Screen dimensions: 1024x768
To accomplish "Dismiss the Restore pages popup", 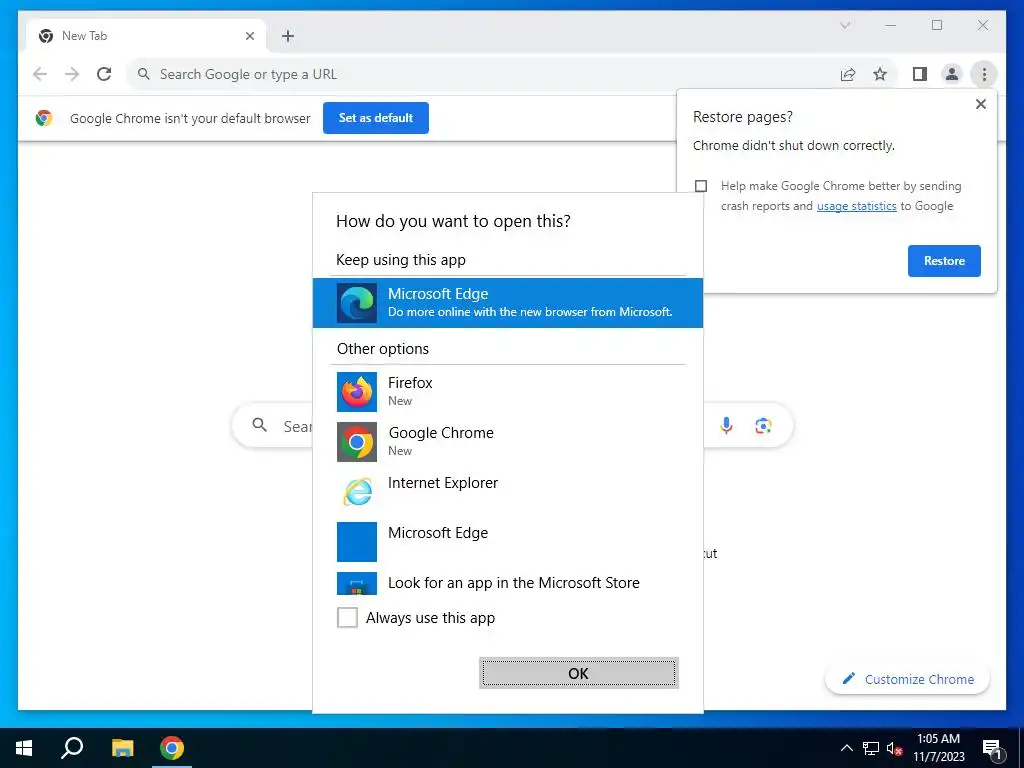I will (980, 104).
